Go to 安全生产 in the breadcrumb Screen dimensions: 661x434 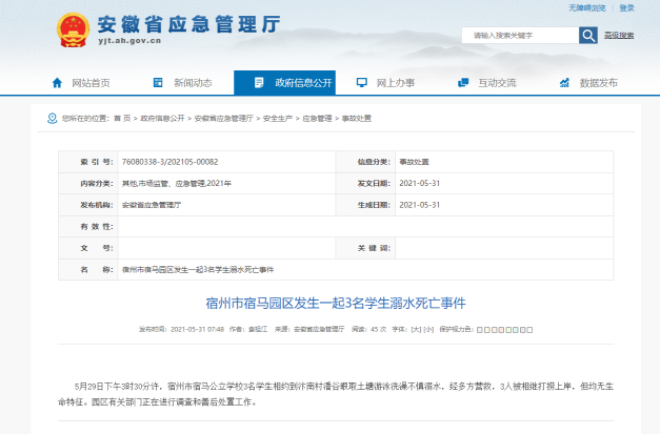pyautogui.click(x=277, y=118)
